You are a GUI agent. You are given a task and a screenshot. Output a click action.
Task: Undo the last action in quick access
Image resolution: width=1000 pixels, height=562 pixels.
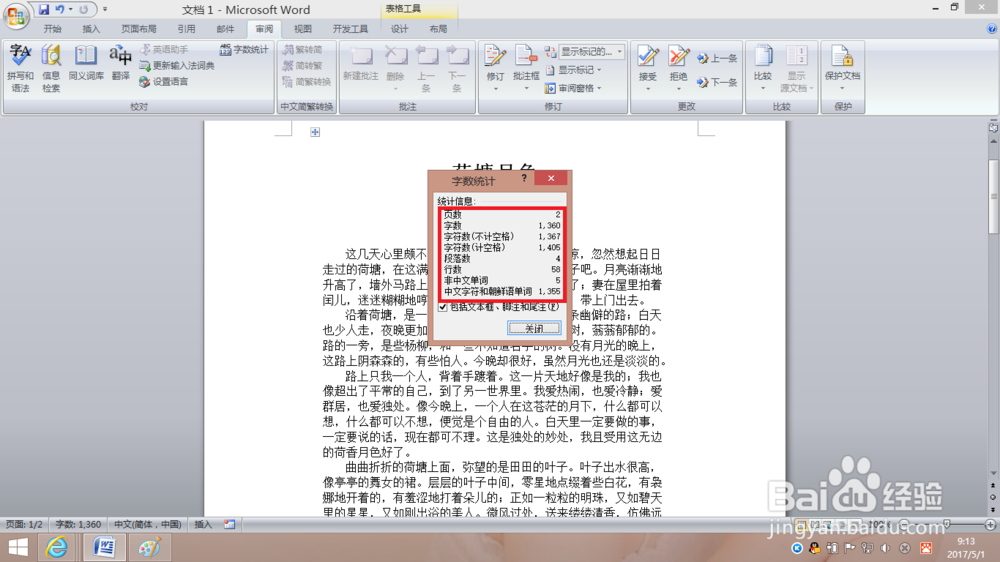tap(59, 10)
